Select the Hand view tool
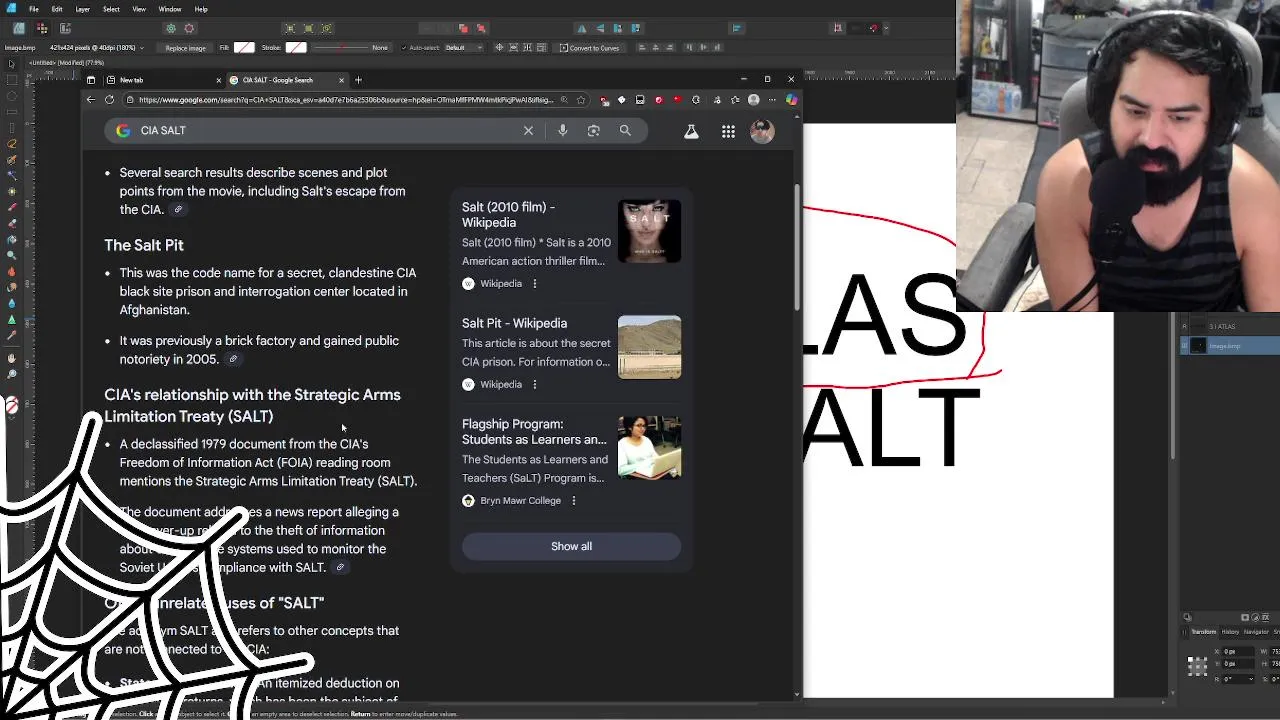 (x=12, y=358)
